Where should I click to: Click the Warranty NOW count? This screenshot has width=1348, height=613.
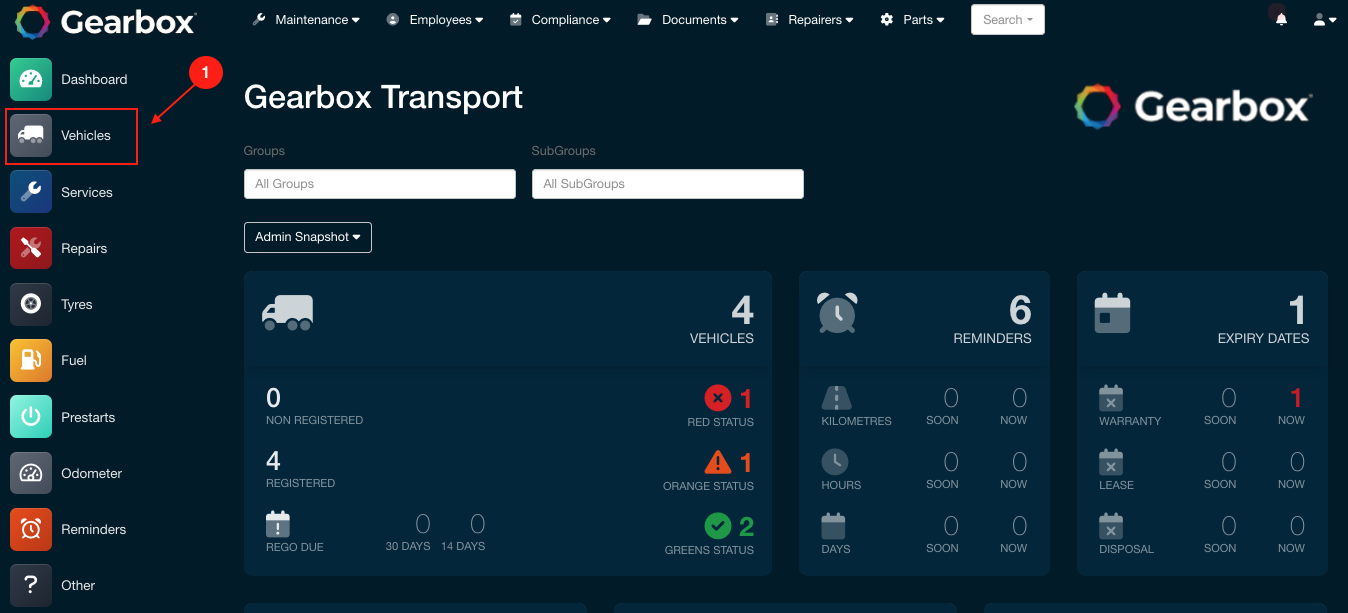click(1296, 398)
